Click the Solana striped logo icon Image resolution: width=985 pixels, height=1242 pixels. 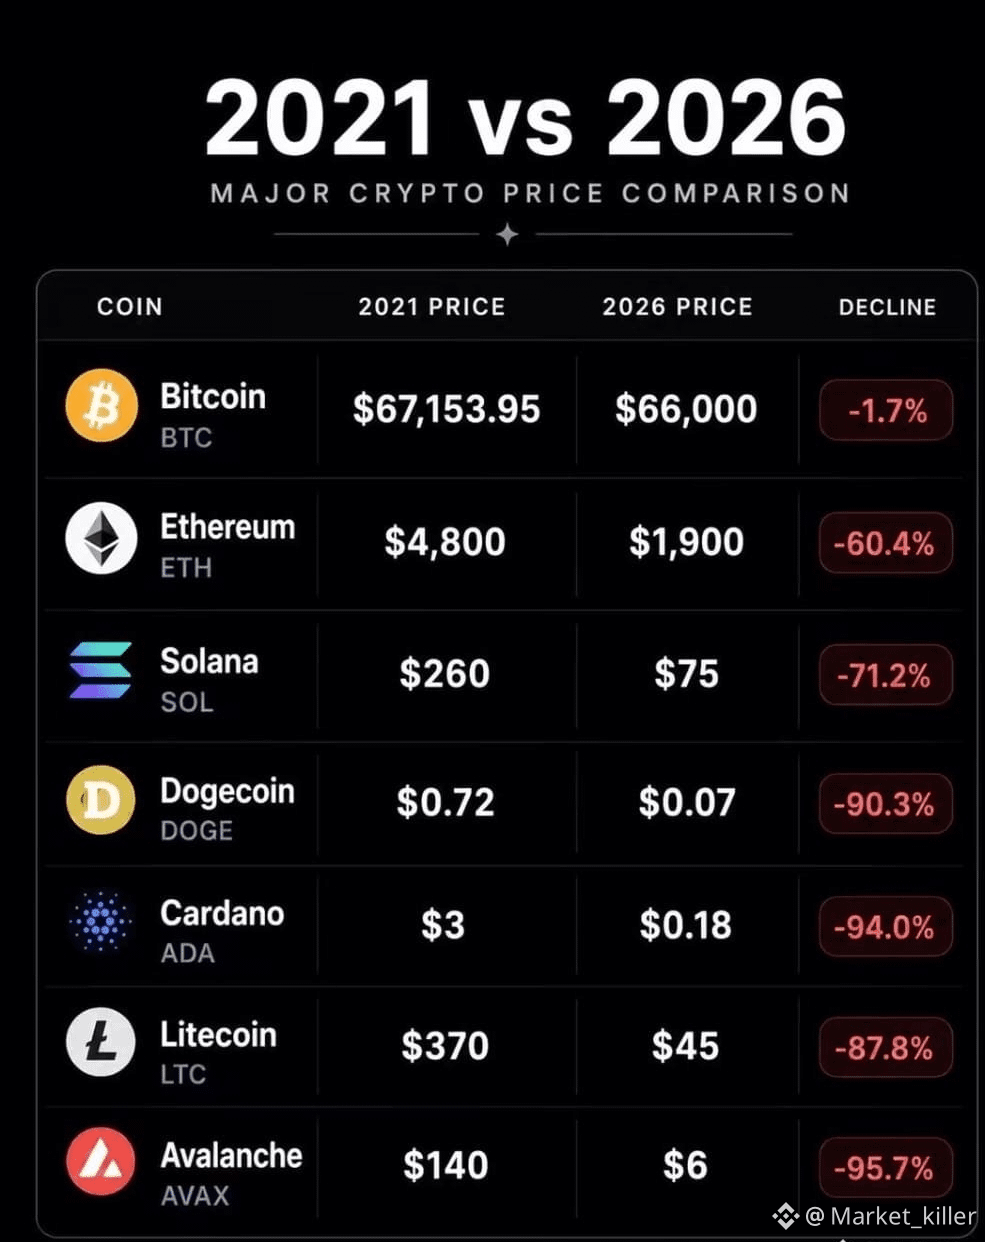(x=100, y=670)
